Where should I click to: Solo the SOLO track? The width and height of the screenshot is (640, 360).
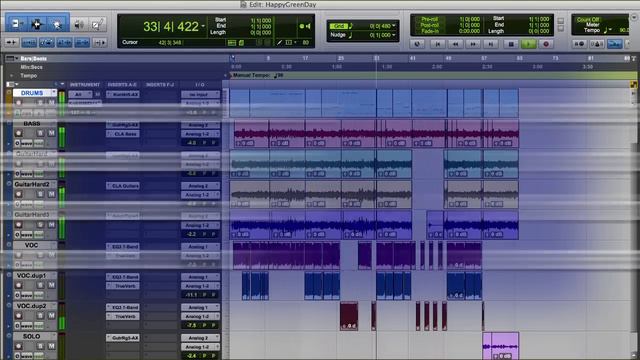40,346
